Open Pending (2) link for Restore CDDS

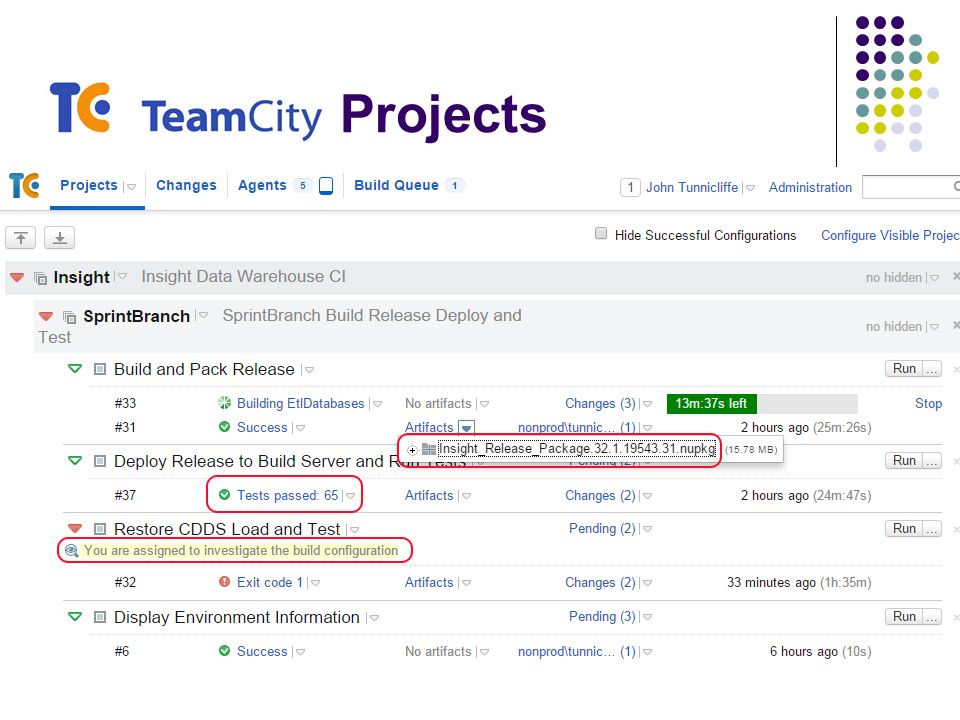point(602,528)
